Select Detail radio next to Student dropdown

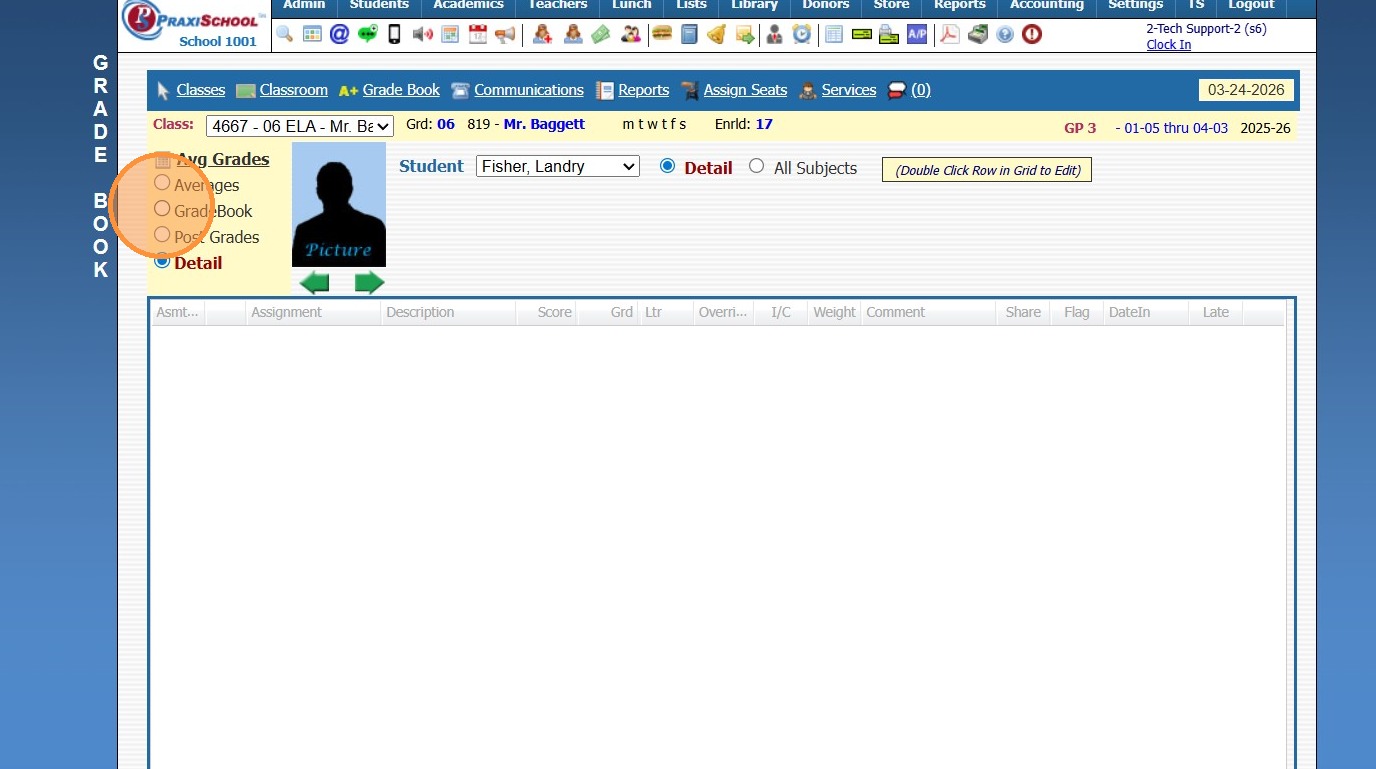tap(668, 166)
